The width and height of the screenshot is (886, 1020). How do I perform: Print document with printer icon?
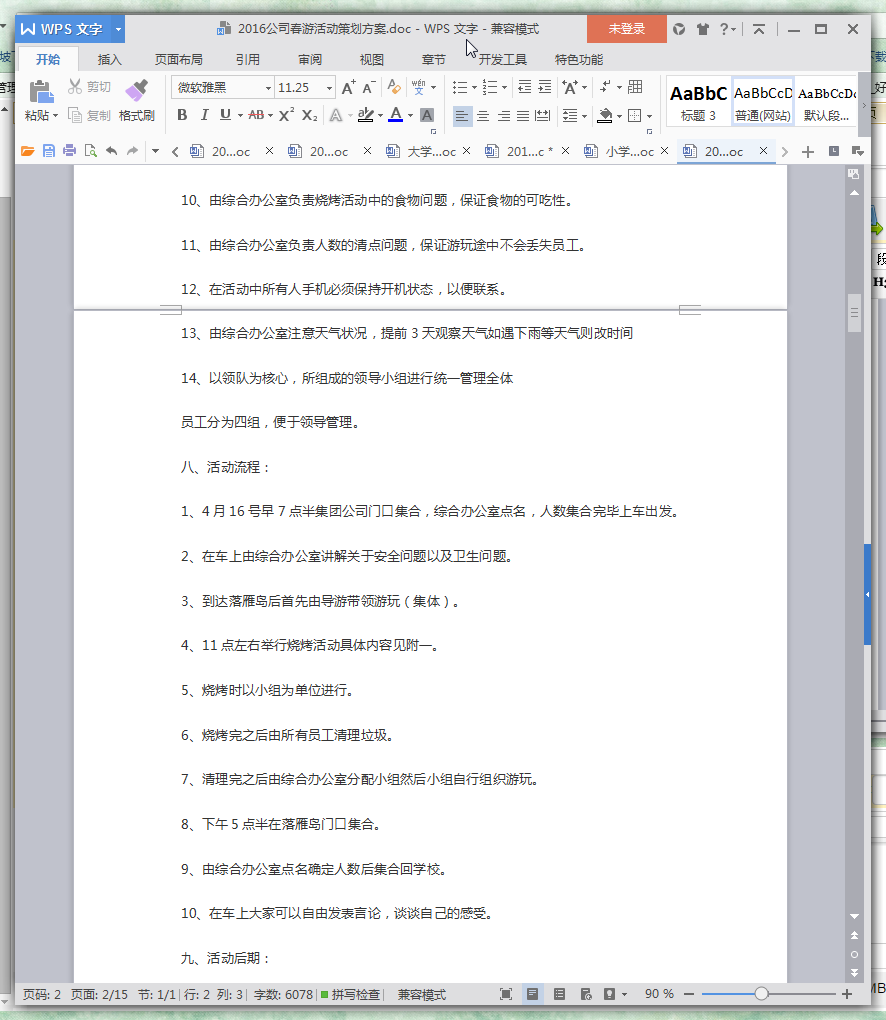69,151
